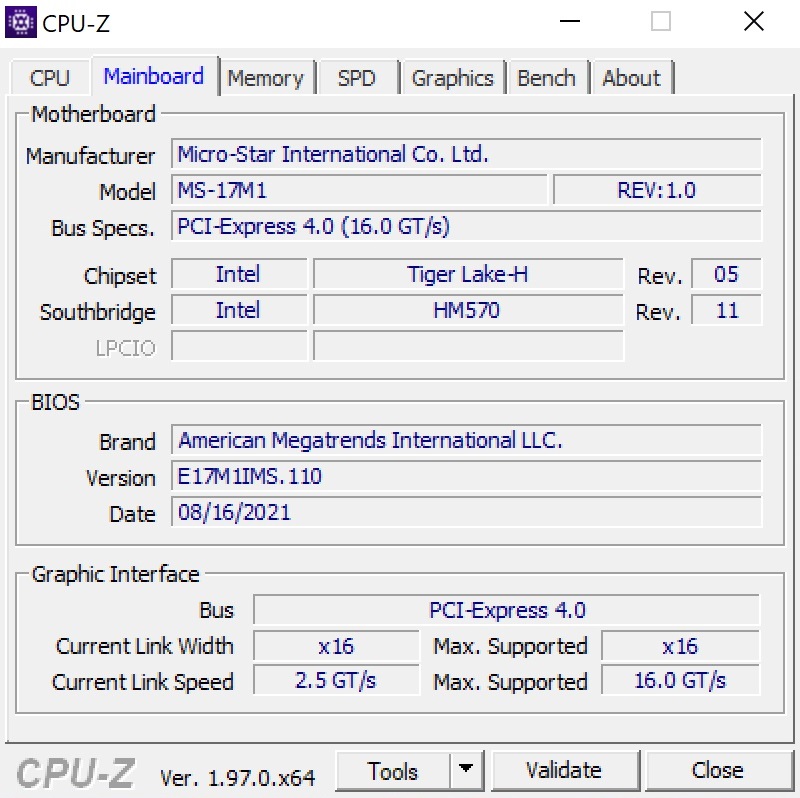Click the Chipset vendor Intel field

239,274
